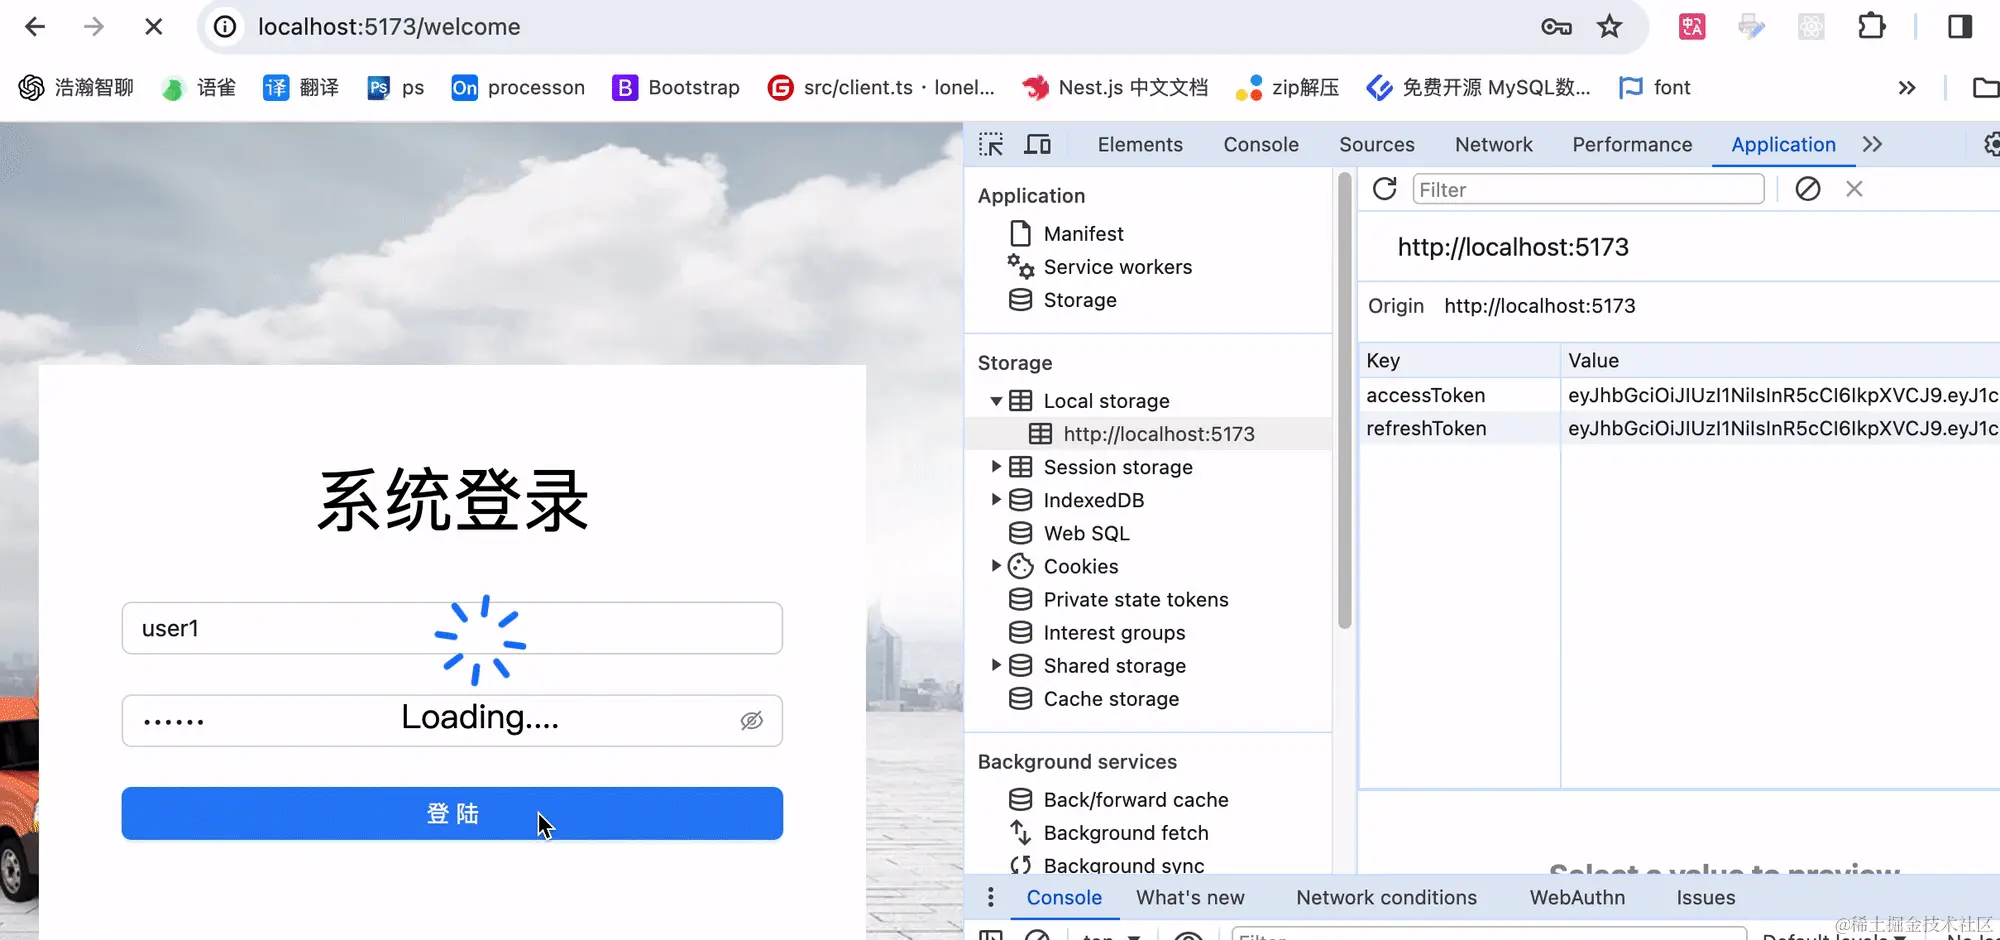Toggle the device toolbar in DevTools
This screenshot has width=2000, height=940.
(x=1038, y=145)
